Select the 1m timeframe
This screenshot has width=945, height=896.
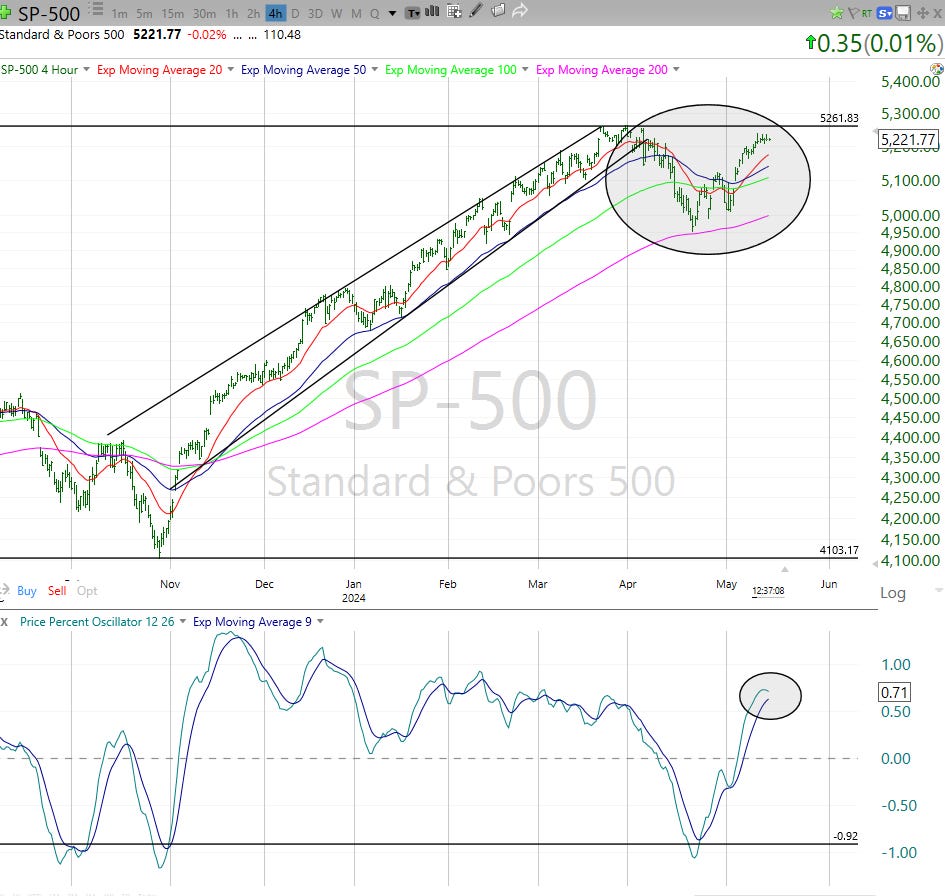point(119,13)
